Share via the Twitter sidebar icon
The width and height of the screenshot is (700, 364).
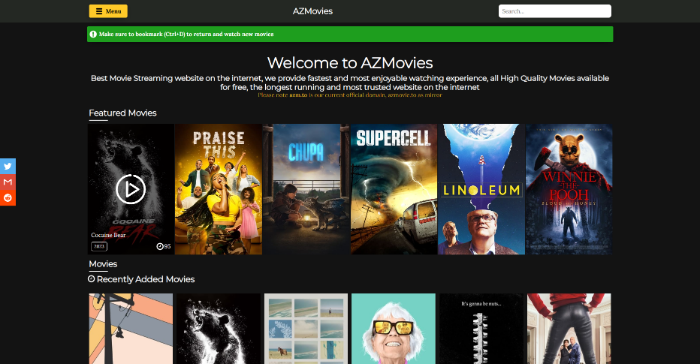8,166
